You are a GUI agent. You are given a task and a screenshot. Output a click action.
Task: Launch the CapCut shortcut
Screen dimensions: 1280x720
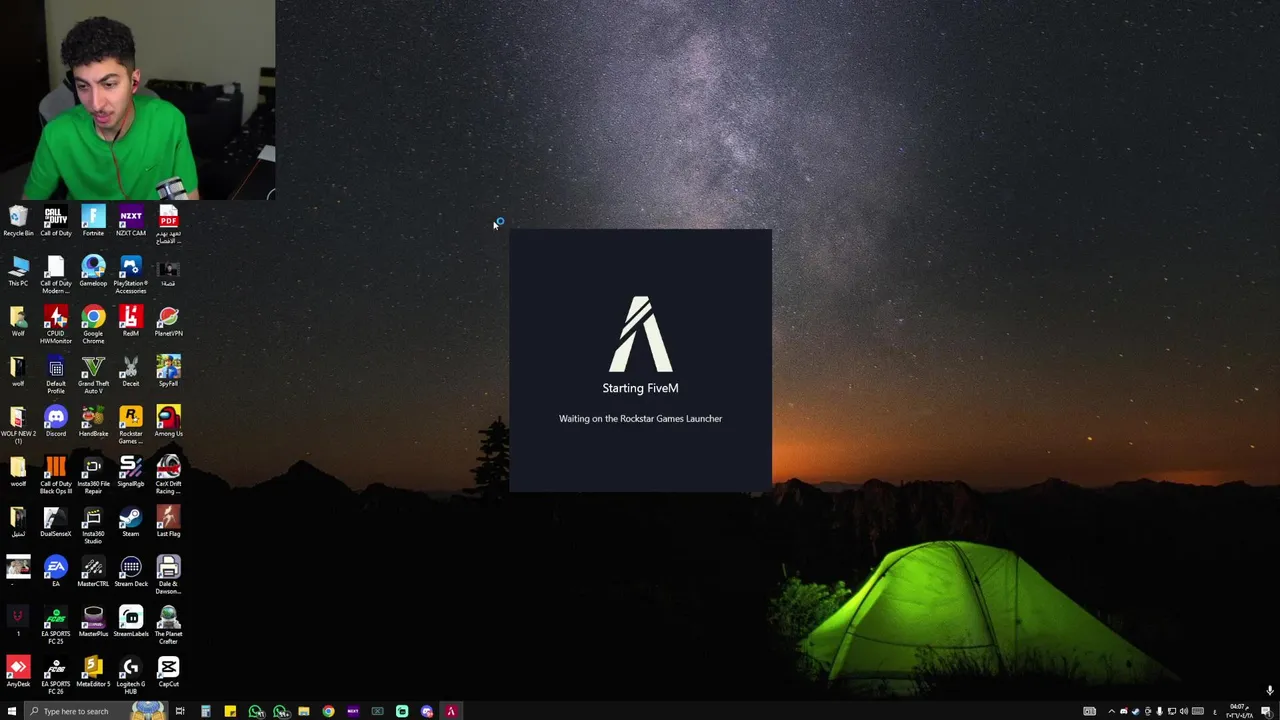tap(168, 672)
